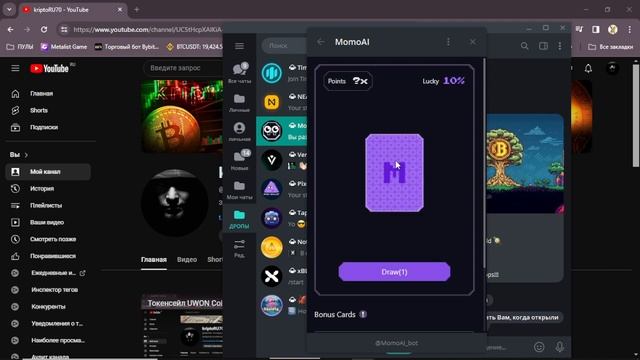The image size is (640, 360).
Task: Open Ваши видео in YouTube sidebar
Action: coord(48,222)
